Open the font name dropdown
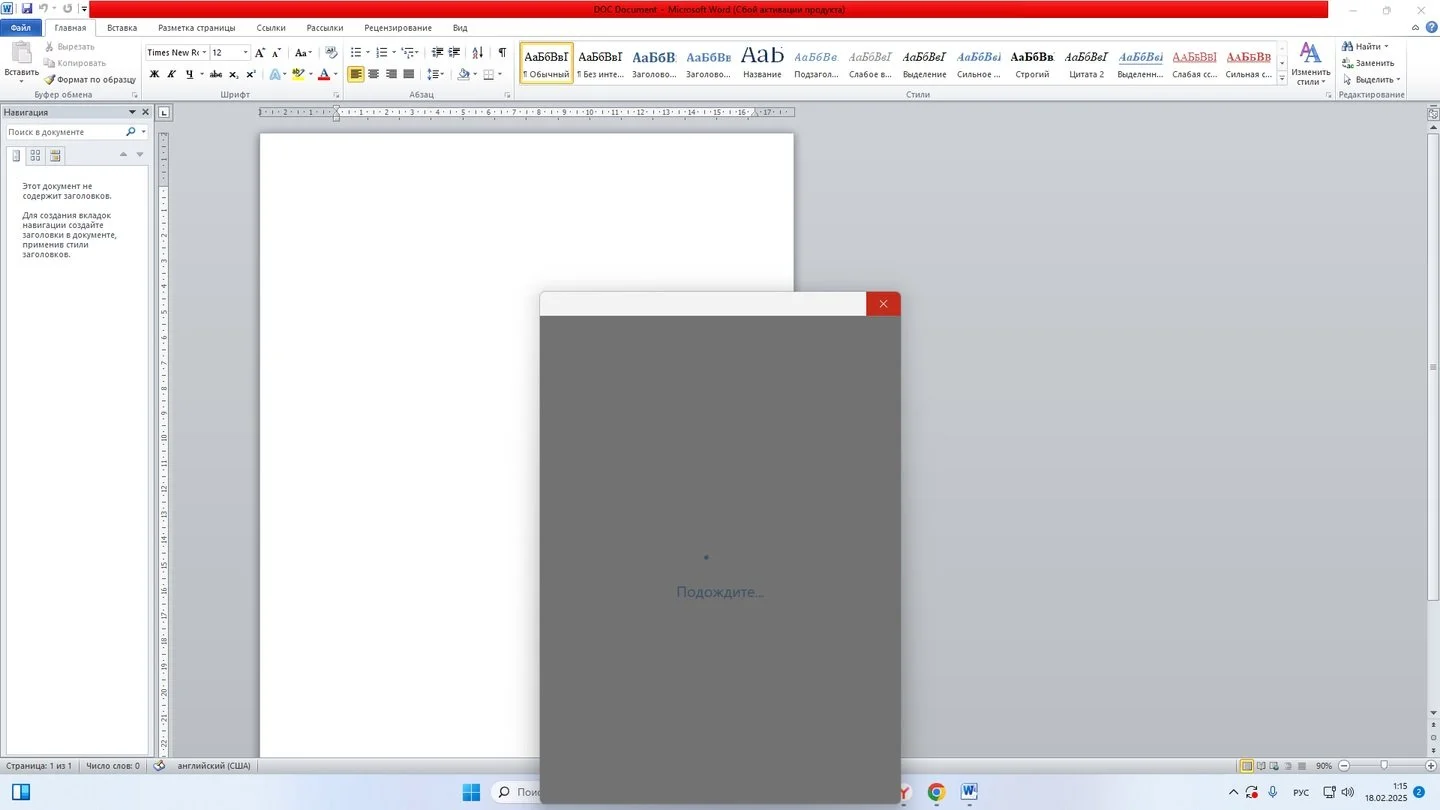Viewport: 1440px width, 810px height. tap(204, 52)
